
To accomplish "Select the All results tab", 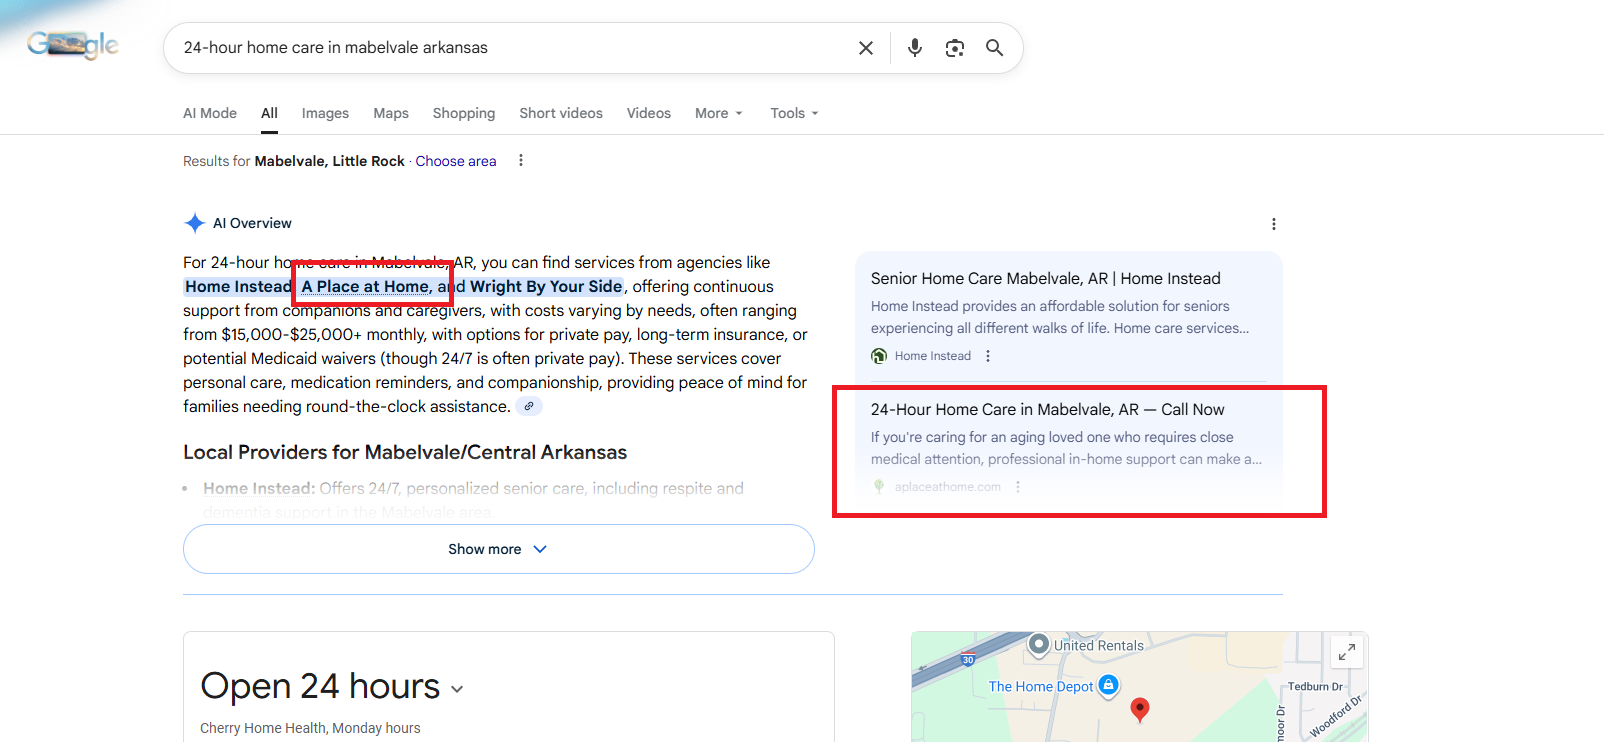I will 269,113.
